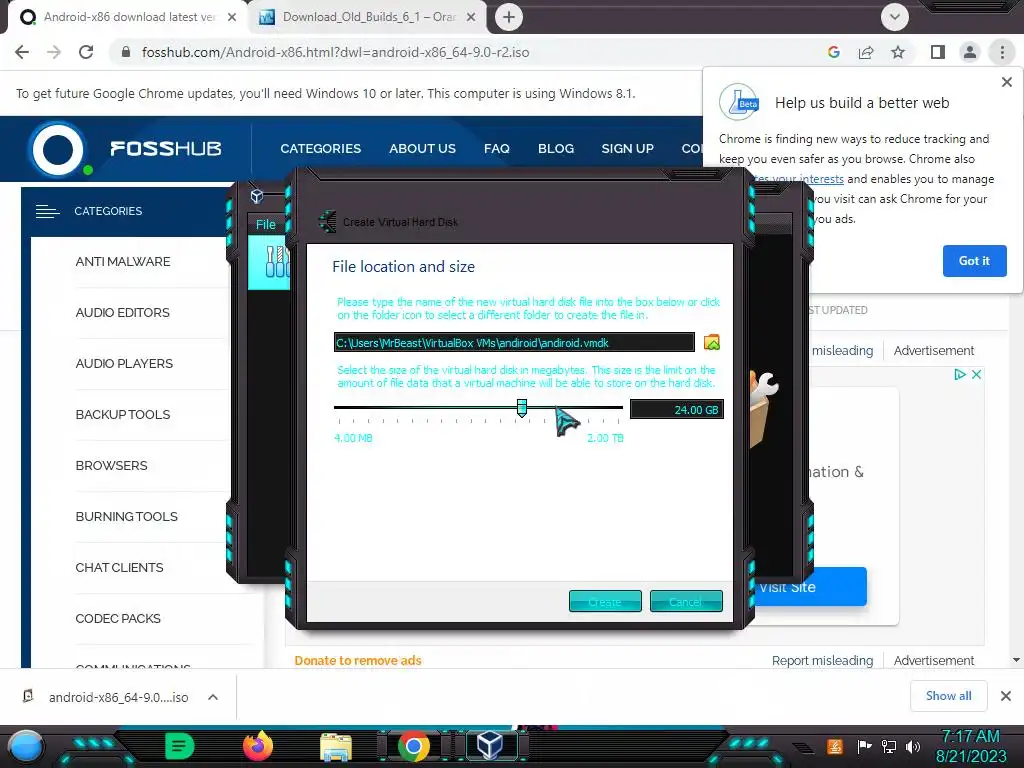Screen dimensions: 1024x768
Task: Open the green notes app in taskbar
Action: tap(180, 746)
